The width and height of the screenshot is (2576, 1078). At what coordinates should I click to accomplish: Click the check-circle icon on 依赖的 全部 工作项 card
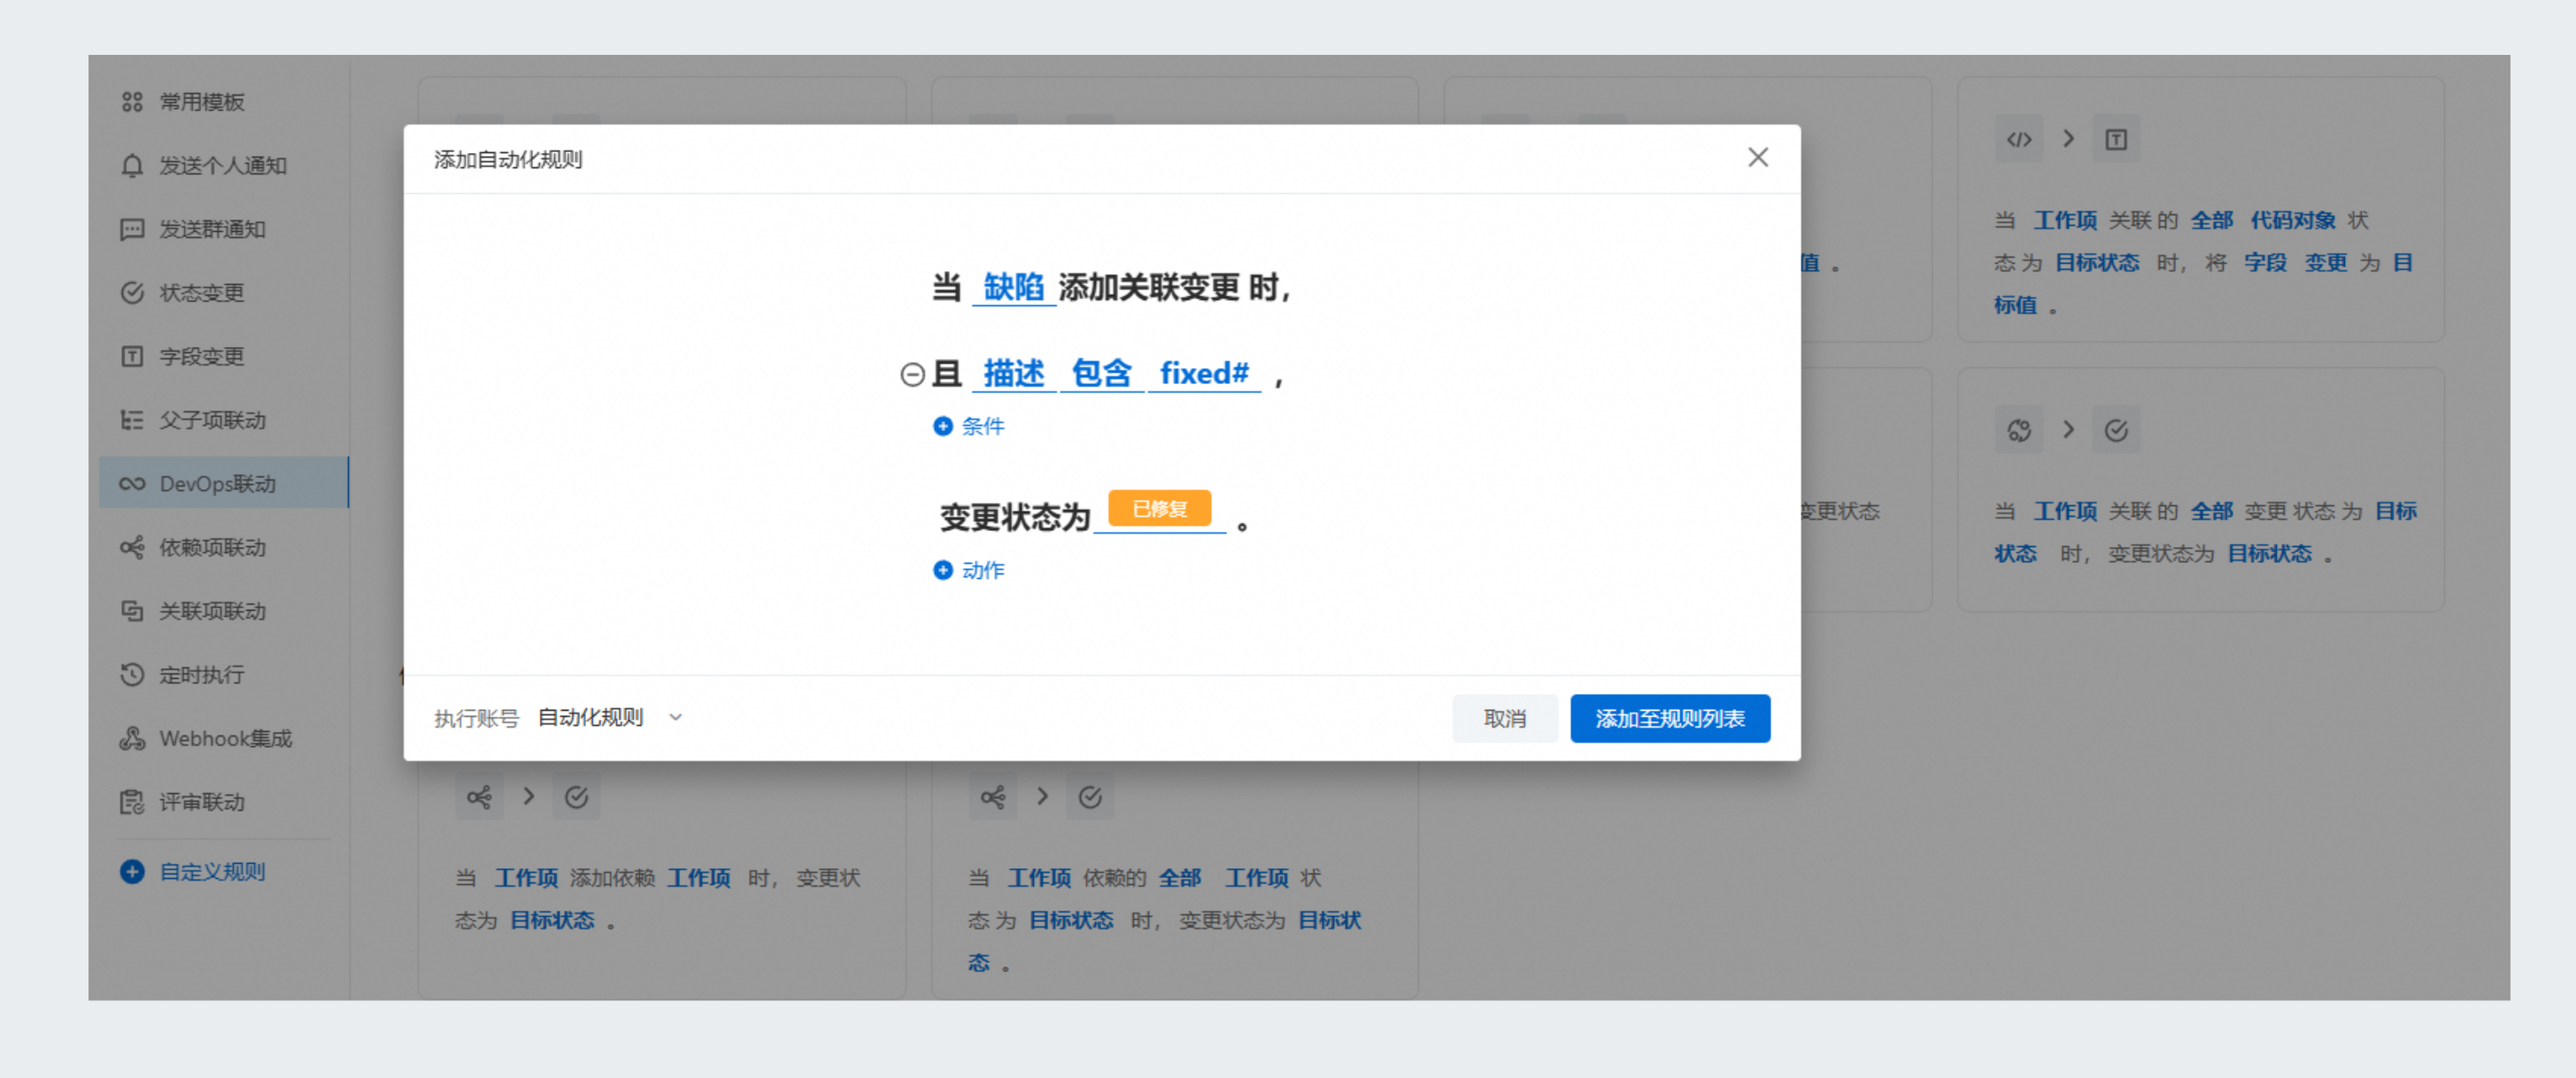click(x=1089, y=797)
